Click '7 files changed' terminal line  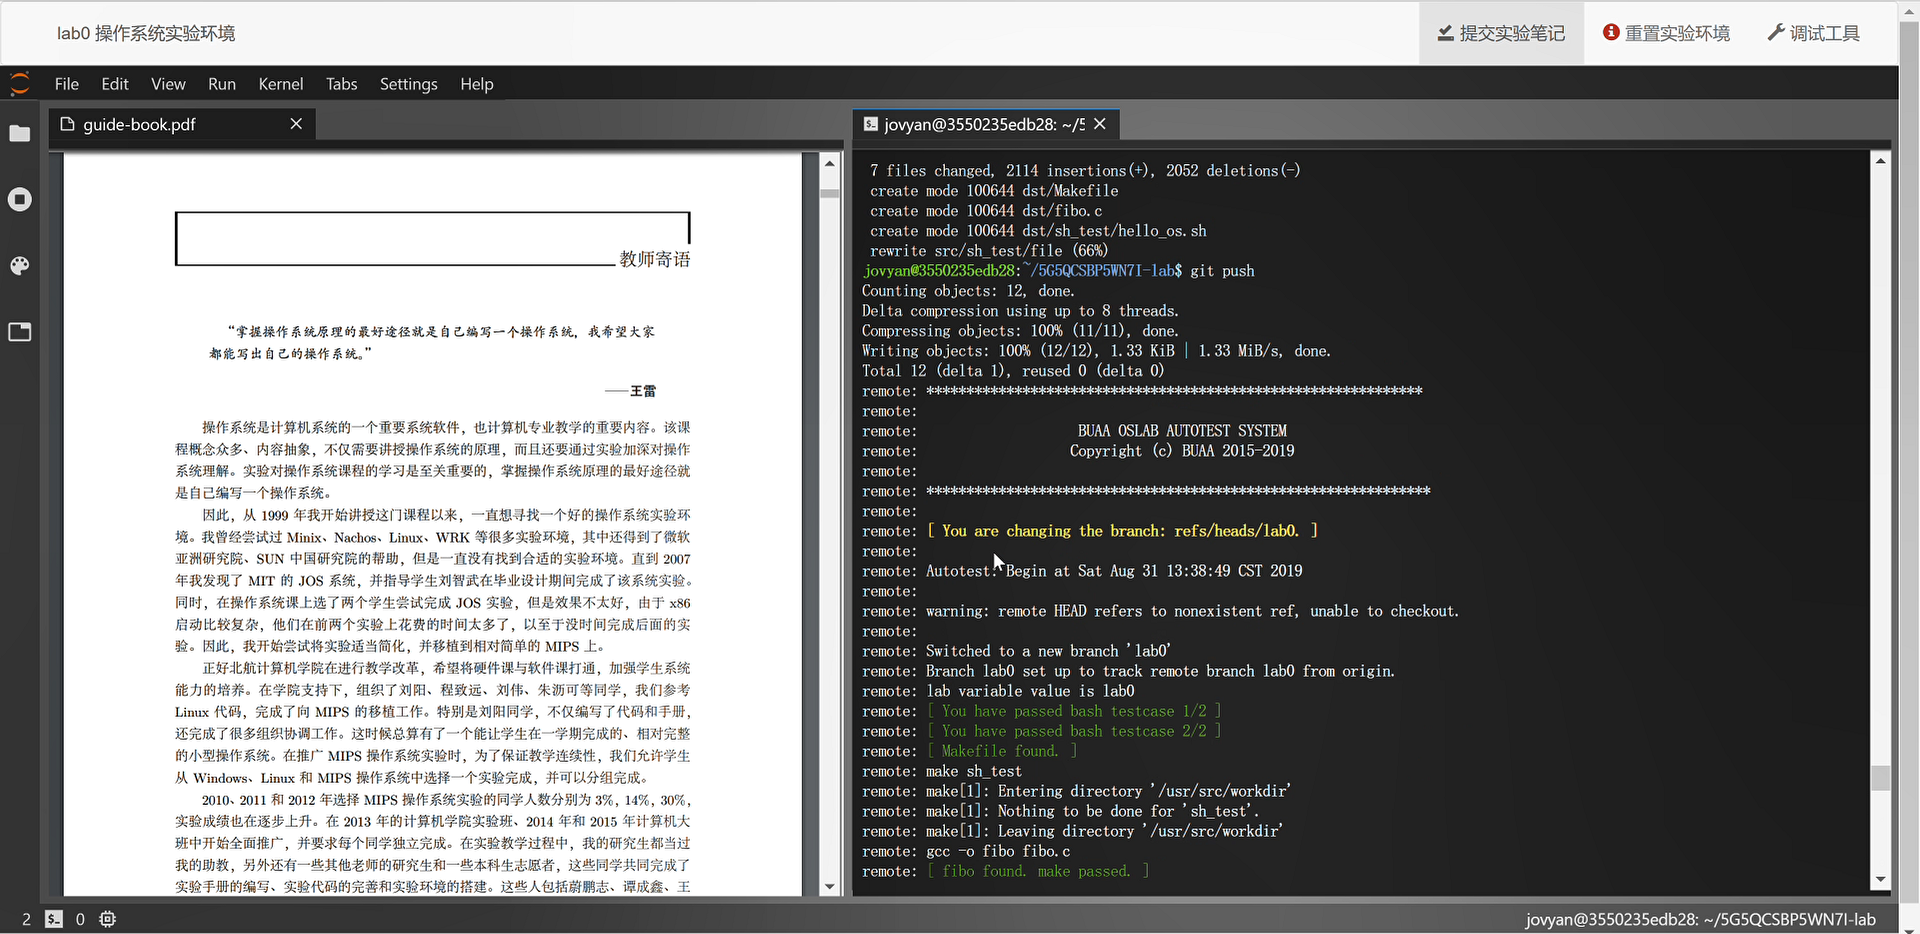[1085, 171]
